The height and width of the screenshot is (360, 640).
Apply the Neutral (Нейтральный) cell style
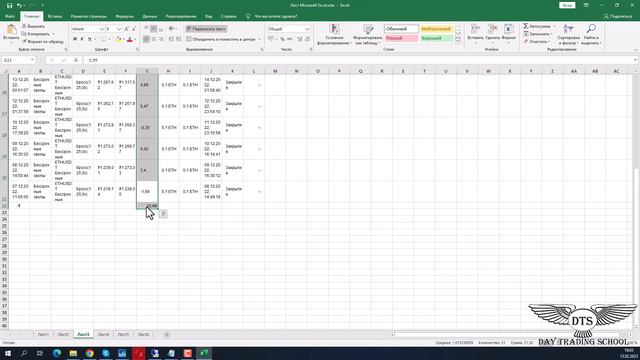point(436,29)
